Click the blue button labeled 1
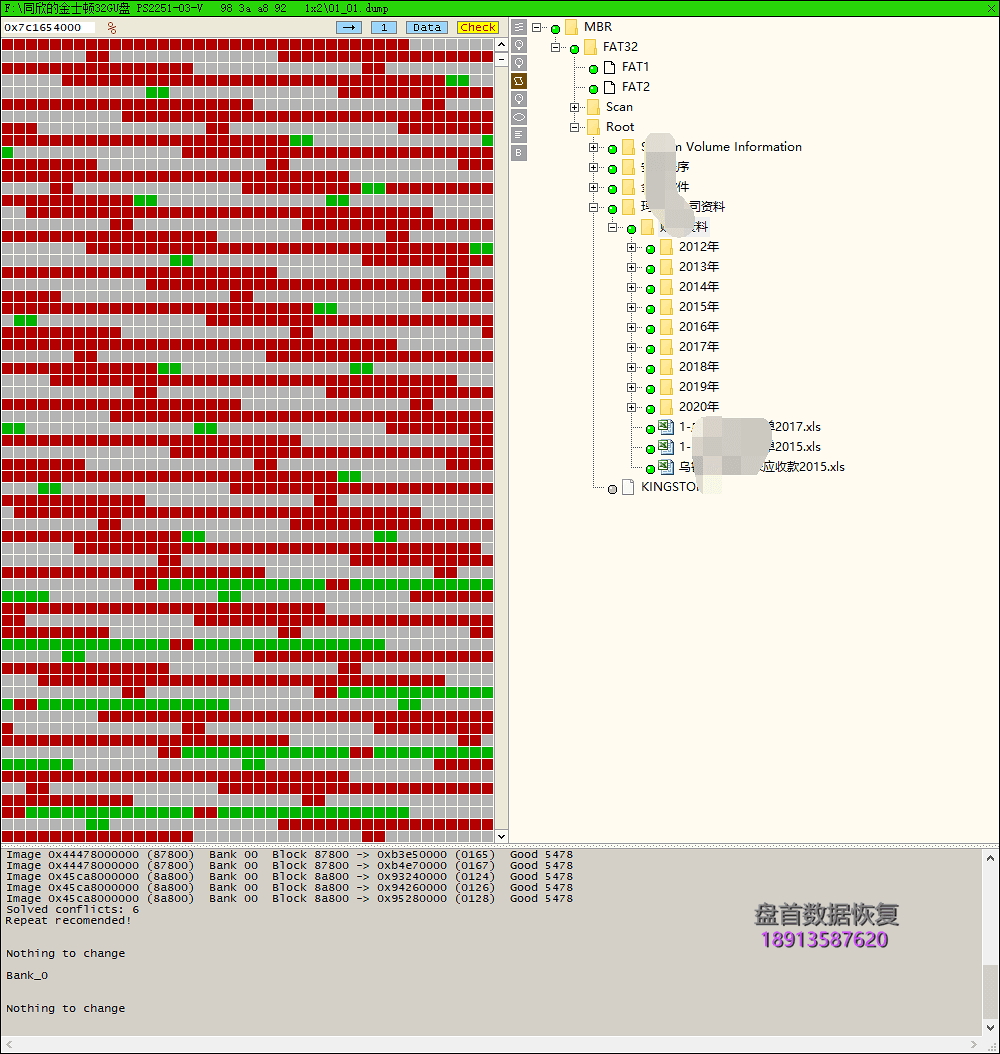This screenshot has width=1000, height=1054. [x=384, y=28]
